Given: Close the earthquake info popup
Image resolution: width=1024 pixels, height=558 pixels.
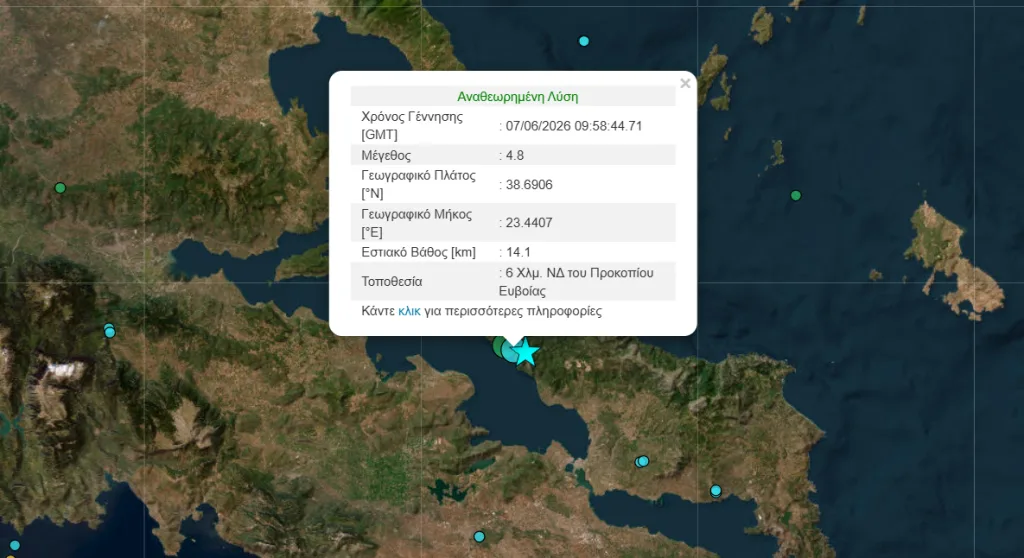Looking at the screenshot, I should 685,84.
